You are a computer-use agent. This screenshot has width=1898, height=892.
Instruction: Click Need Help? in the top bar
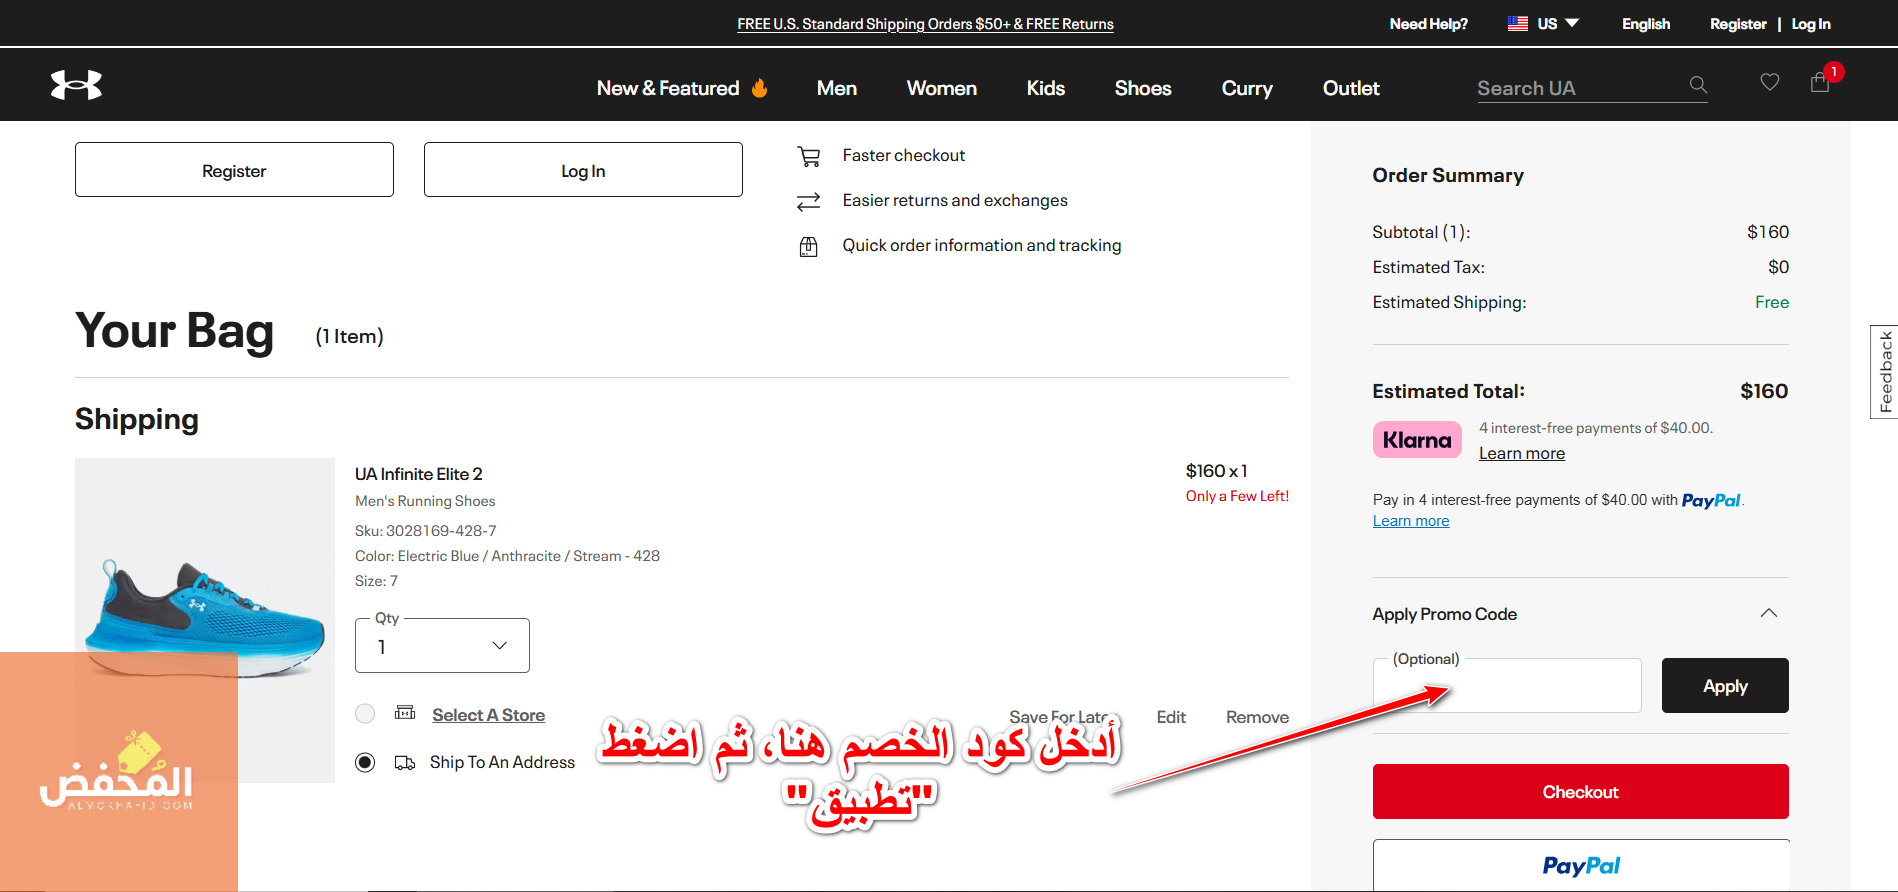pyautogui.click(x=1428, y=24)
